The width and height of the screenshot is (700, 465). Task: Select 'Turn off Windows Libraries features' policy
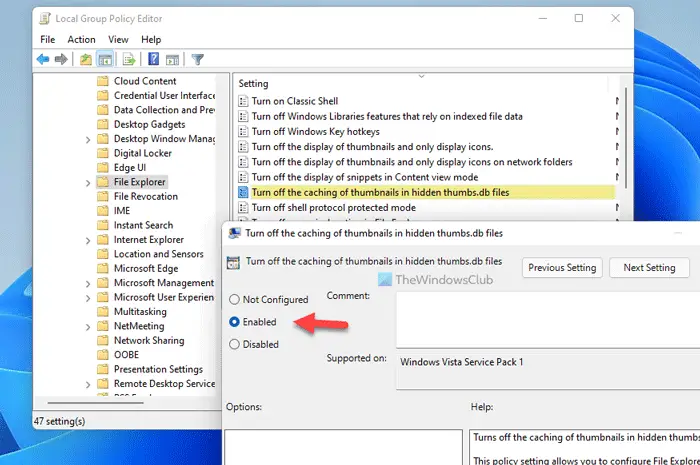(x=387, y=116)
